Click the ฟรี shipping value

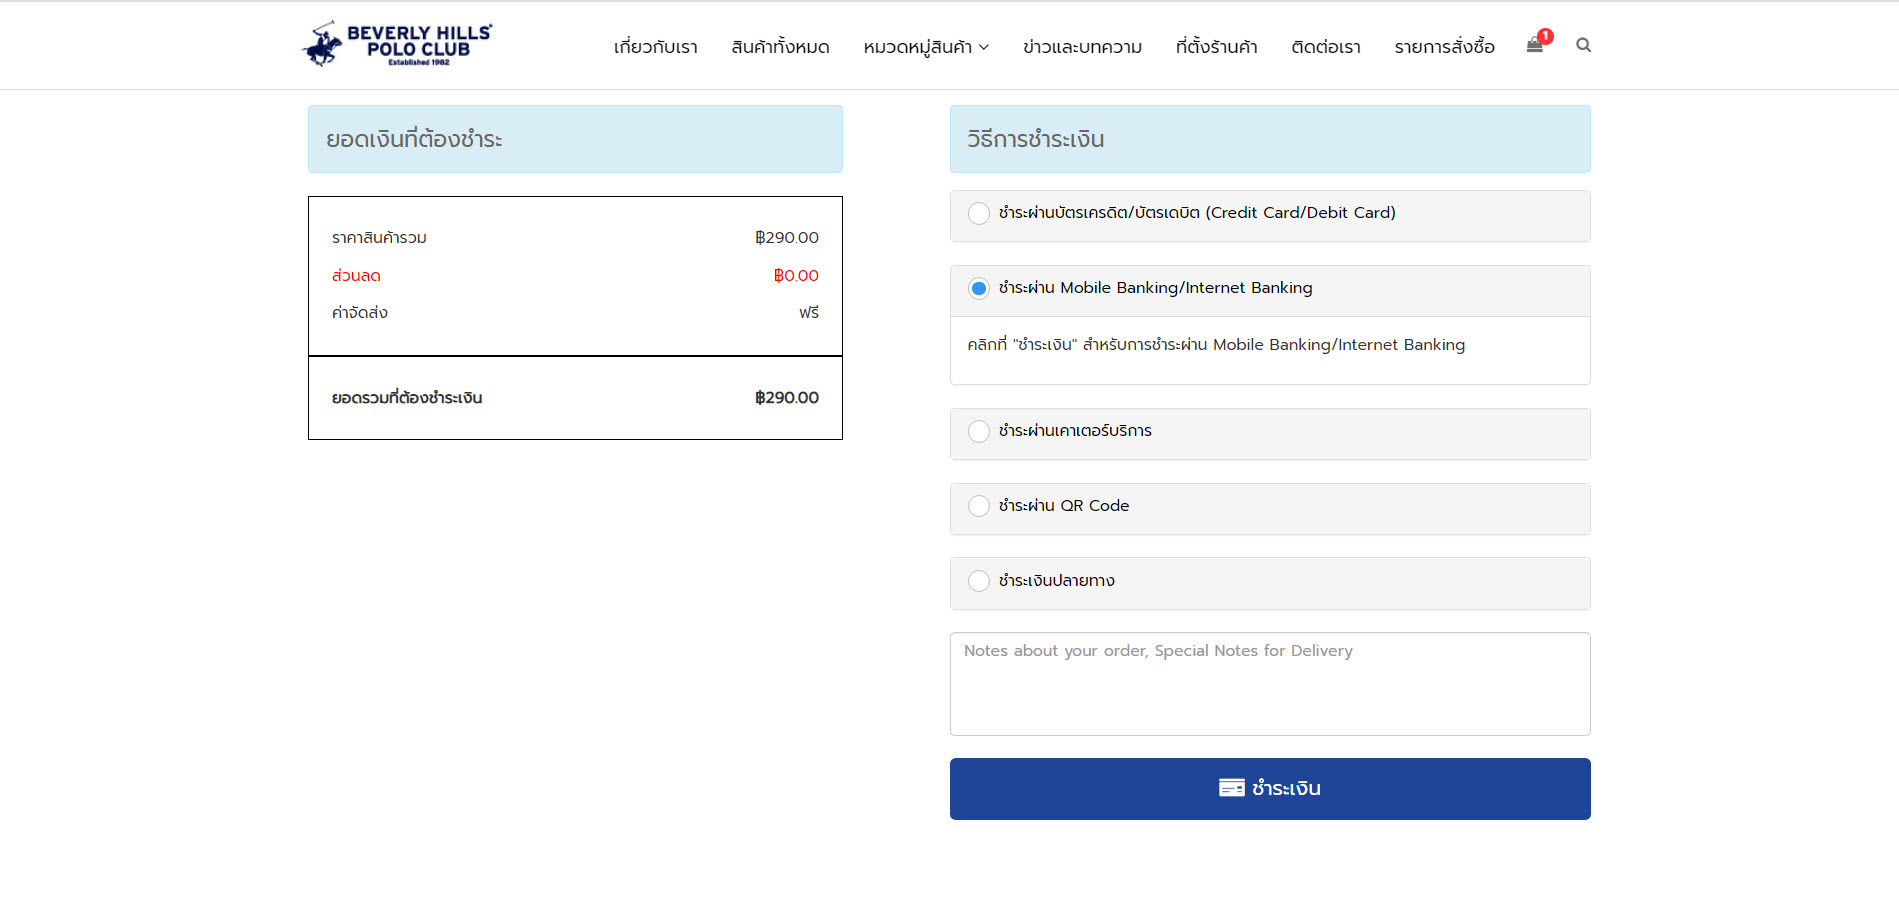point(809,313)
